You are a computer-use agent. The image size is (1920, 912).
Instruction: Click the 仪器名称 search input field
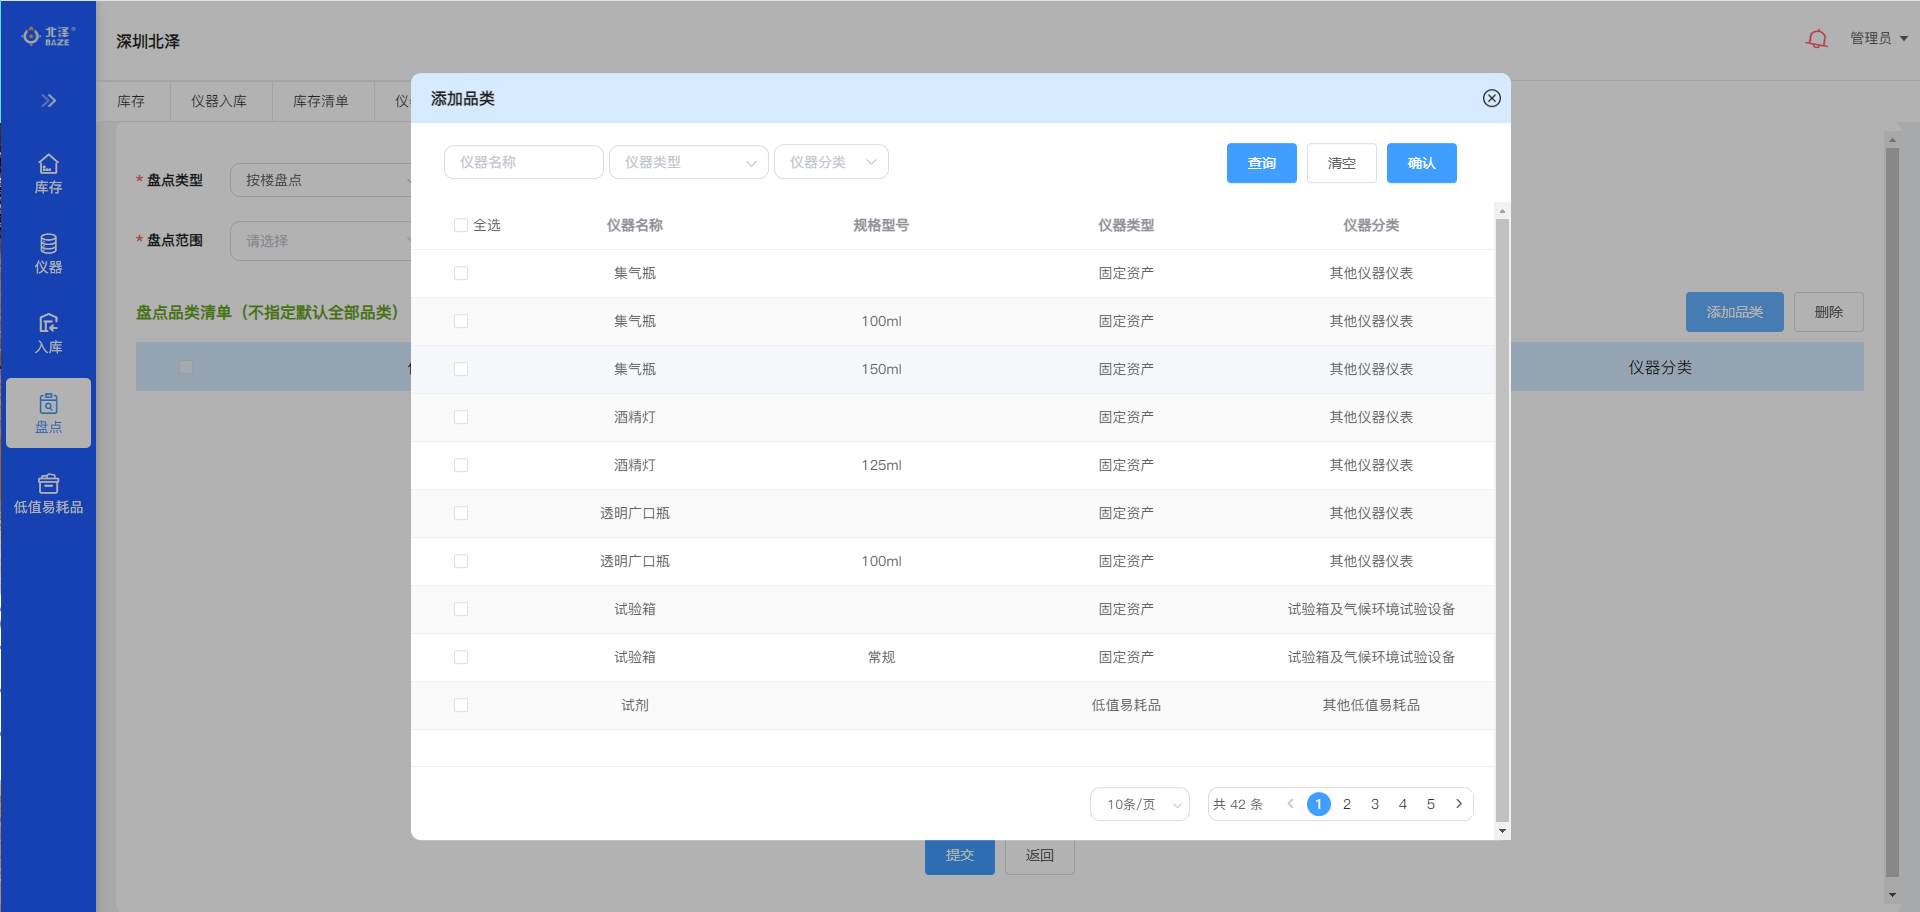(x=523, y=162)
